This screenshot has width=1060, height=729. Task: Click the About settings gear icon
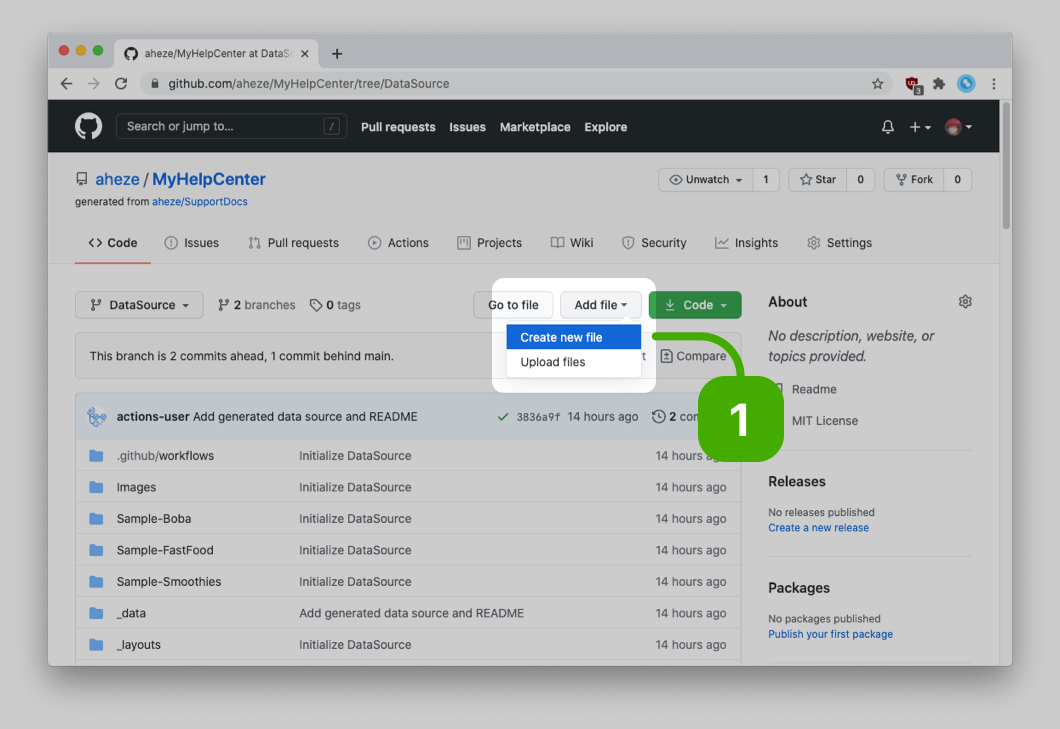(x=964, y=302)
